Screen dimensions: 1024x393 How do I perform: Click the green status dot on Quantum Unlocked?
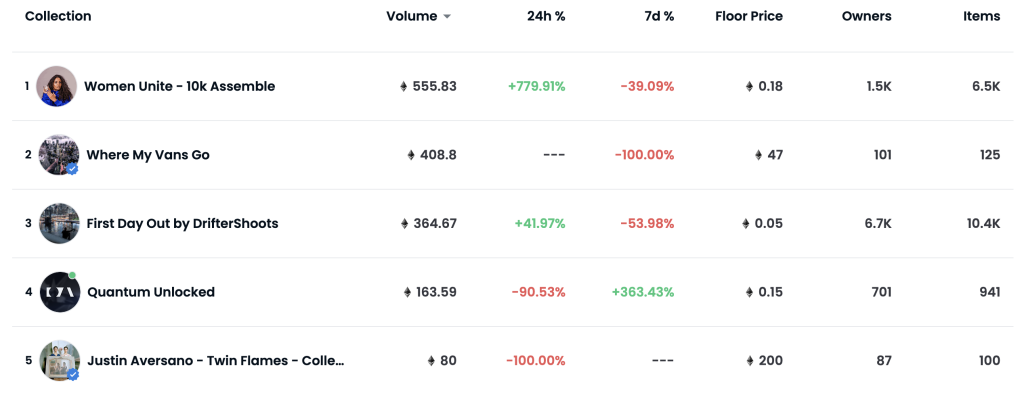(x=72, y=275)
